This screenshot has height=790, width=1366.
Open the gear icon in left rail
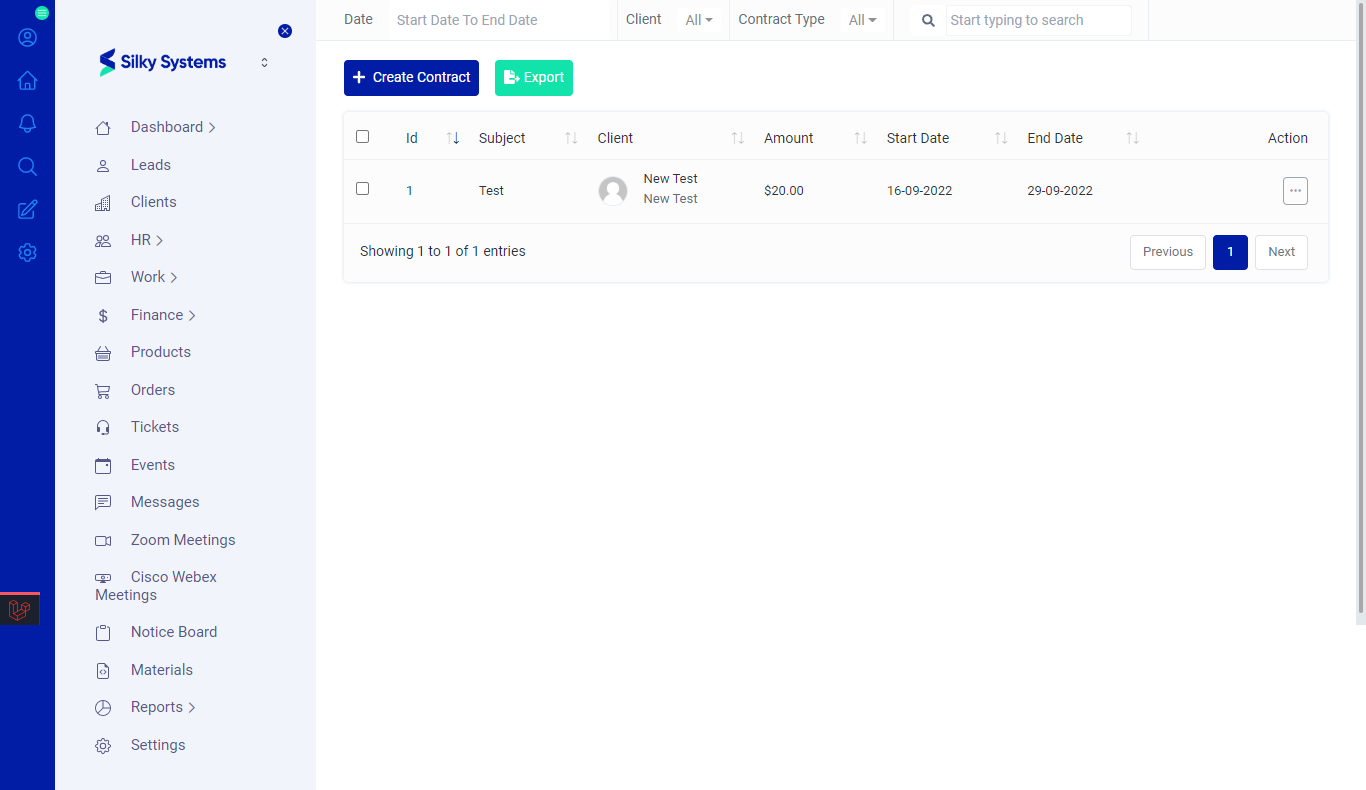click(27, 253)
